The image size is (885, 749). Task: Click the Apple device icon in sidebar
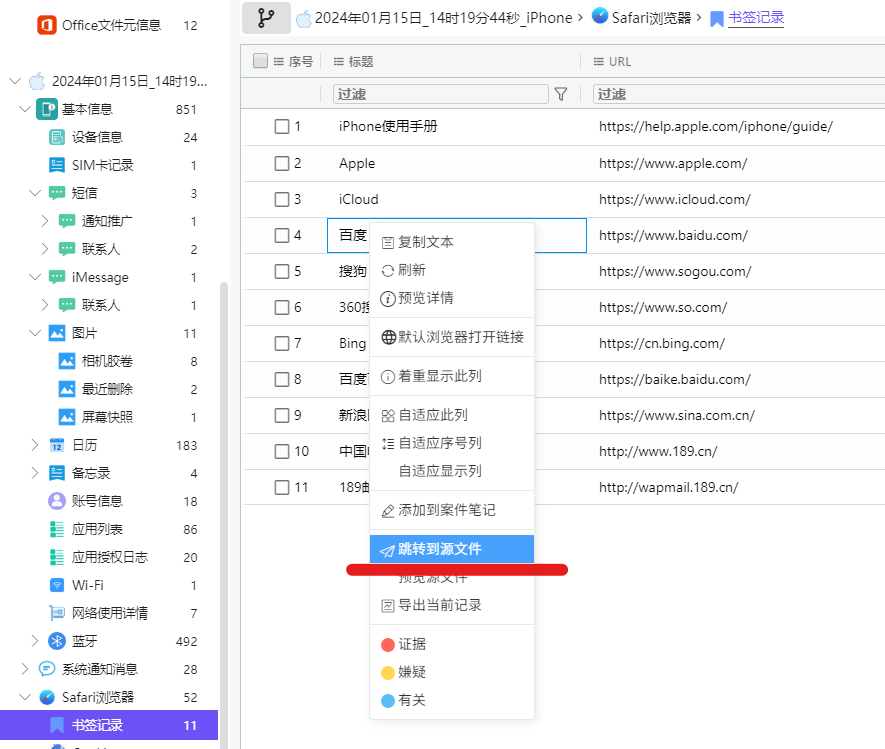point(37,81)
